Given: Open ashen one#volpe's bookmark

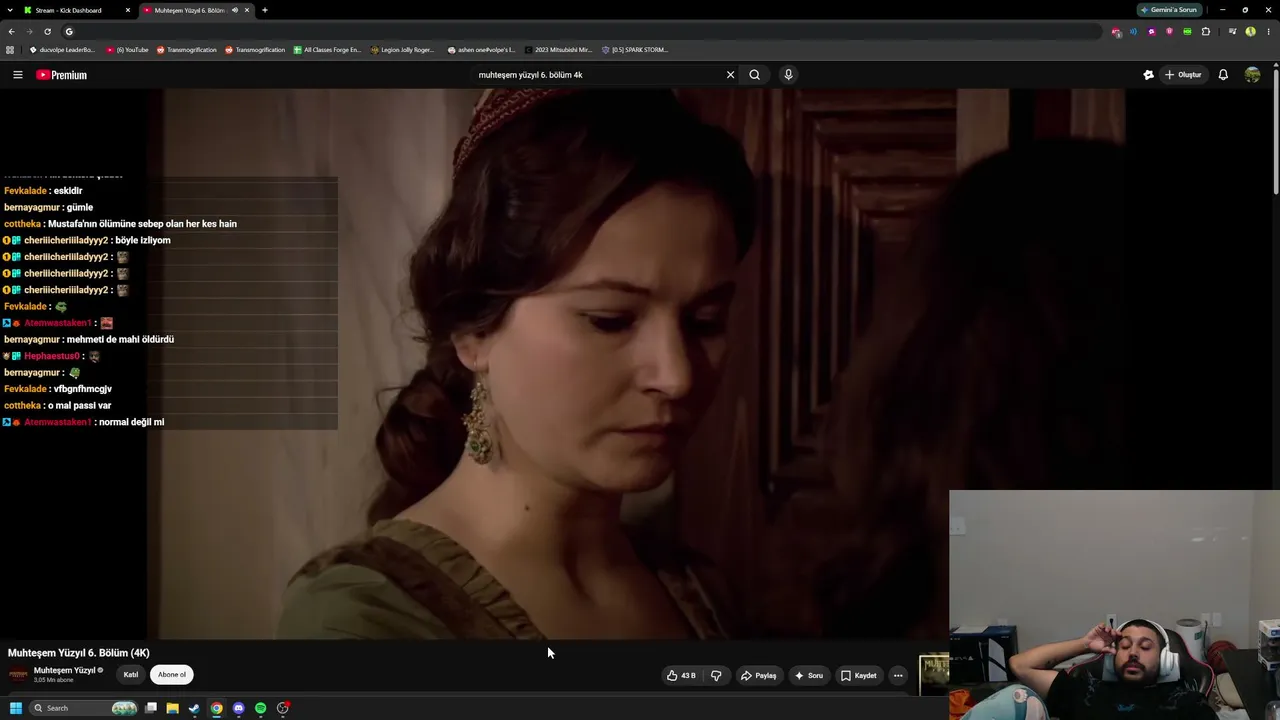Looking at the screenshot, I should point(481,50).
